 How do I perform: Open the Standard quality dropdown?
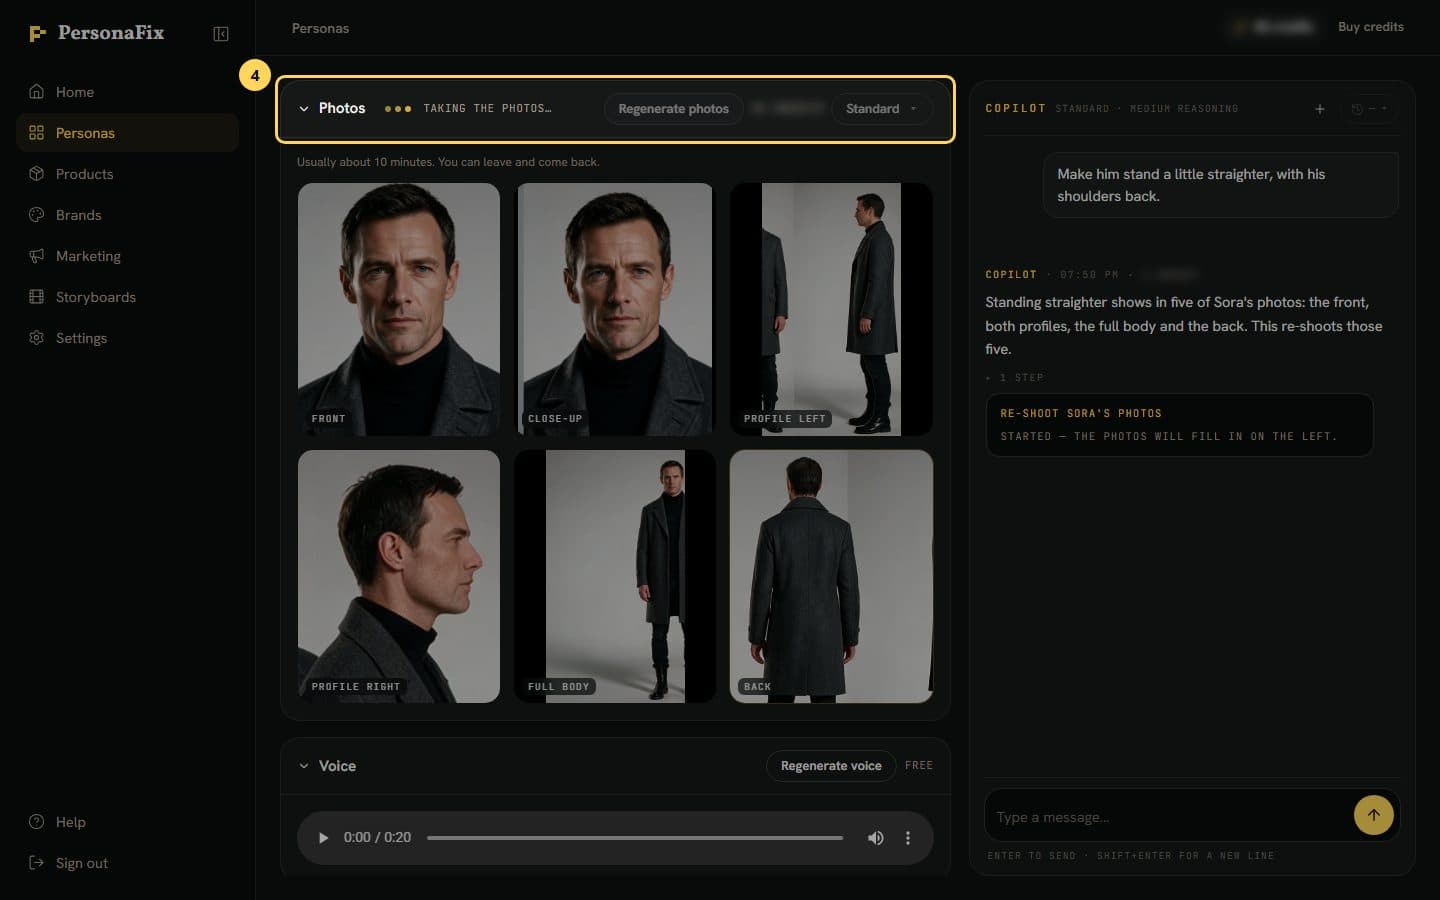[882, 109]
